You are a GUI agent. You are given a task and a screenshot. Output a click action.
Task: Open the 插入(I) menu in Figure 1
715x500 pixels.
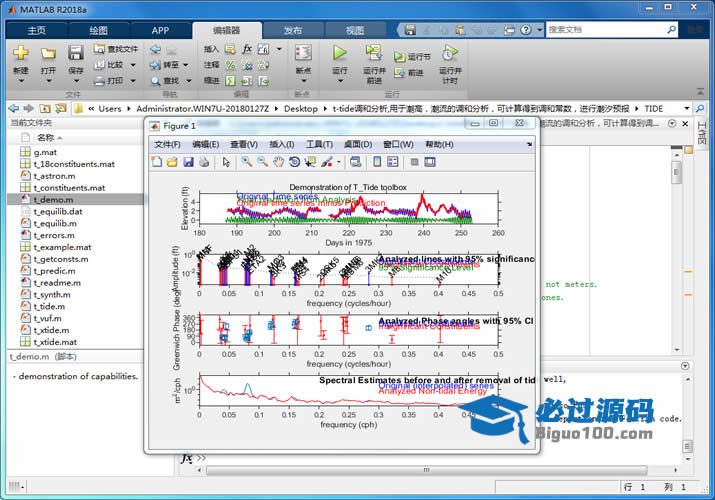(281, 144)
